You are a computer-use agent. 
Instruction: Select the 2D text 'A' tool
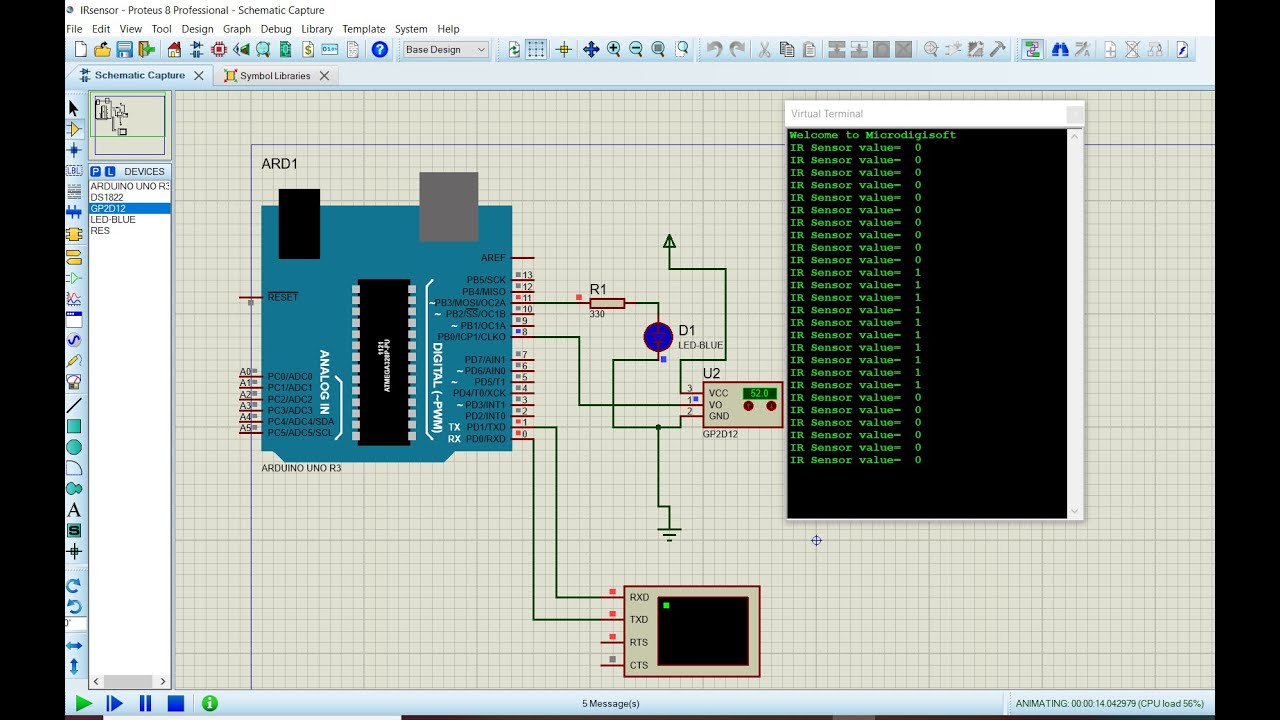tap(73, 510)
